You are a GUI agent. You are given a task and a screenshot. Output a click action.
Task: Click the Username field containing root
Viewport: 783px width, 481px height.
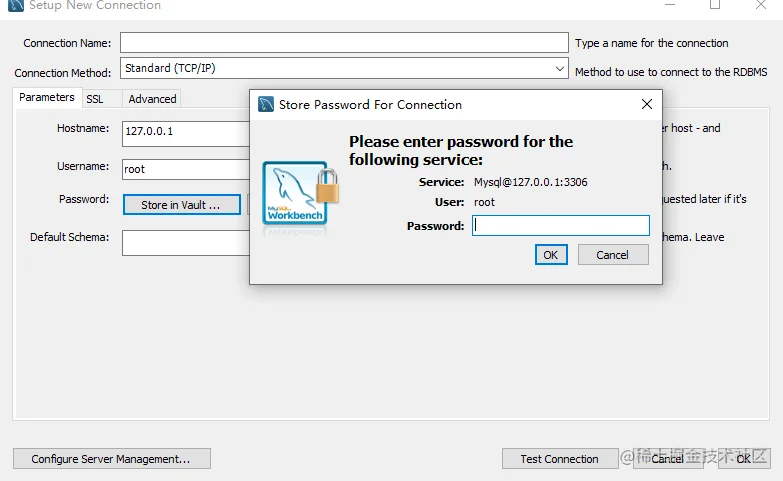(186, 169)
